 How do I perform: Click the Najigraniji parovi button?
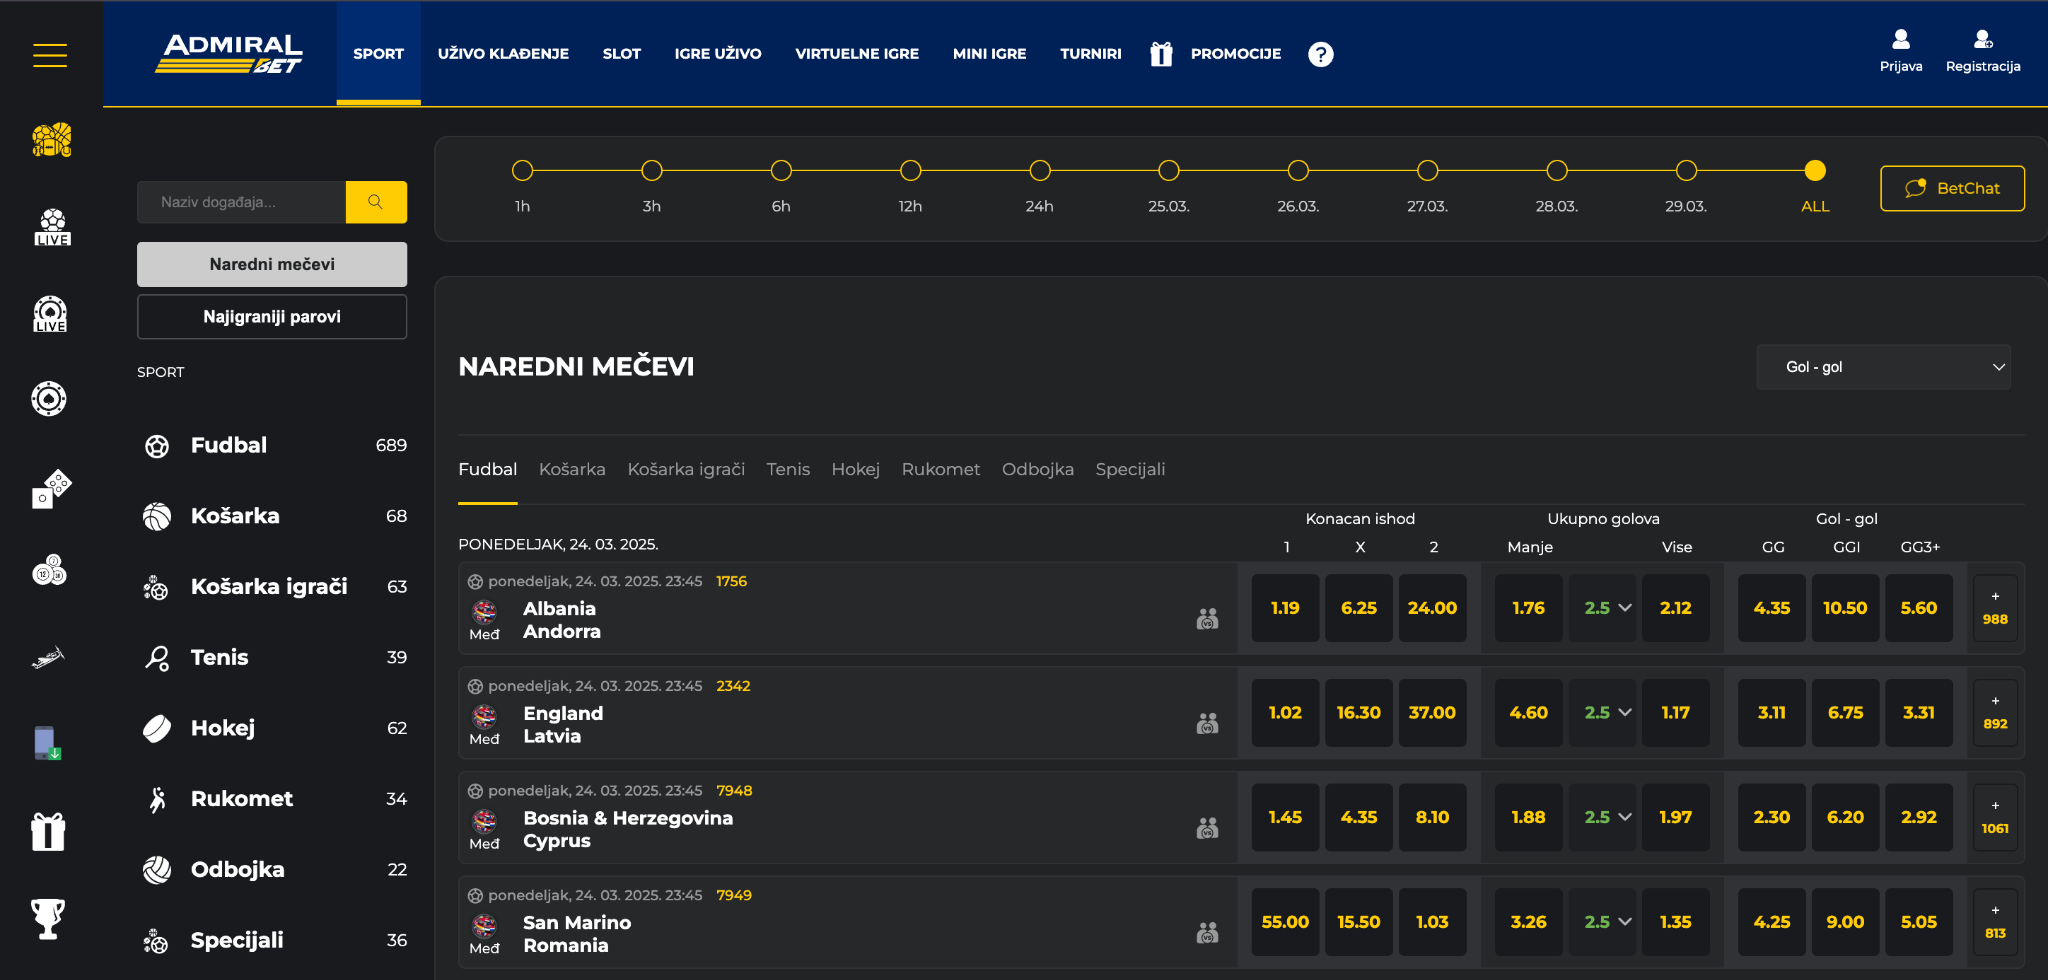(x=272, y=317)
